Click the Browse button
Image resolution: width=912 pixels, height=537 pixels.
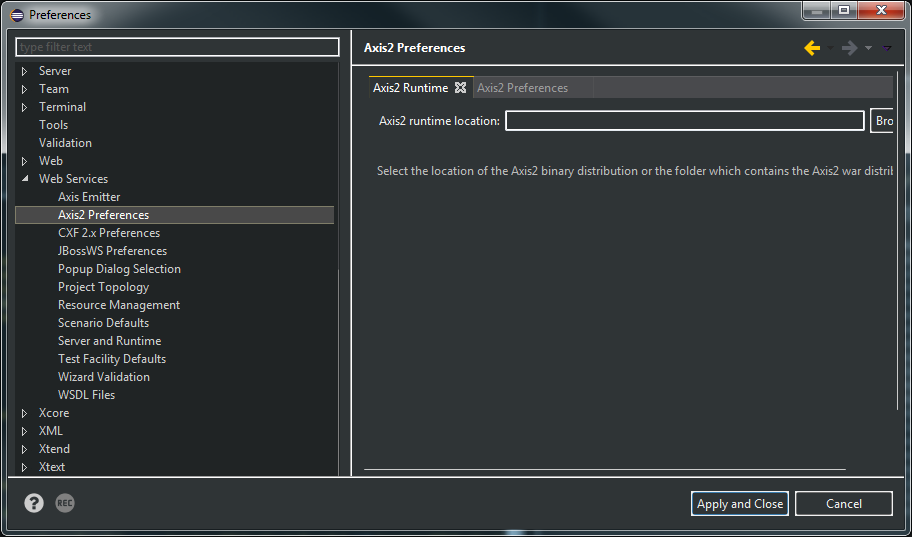(x=882, y=121)
